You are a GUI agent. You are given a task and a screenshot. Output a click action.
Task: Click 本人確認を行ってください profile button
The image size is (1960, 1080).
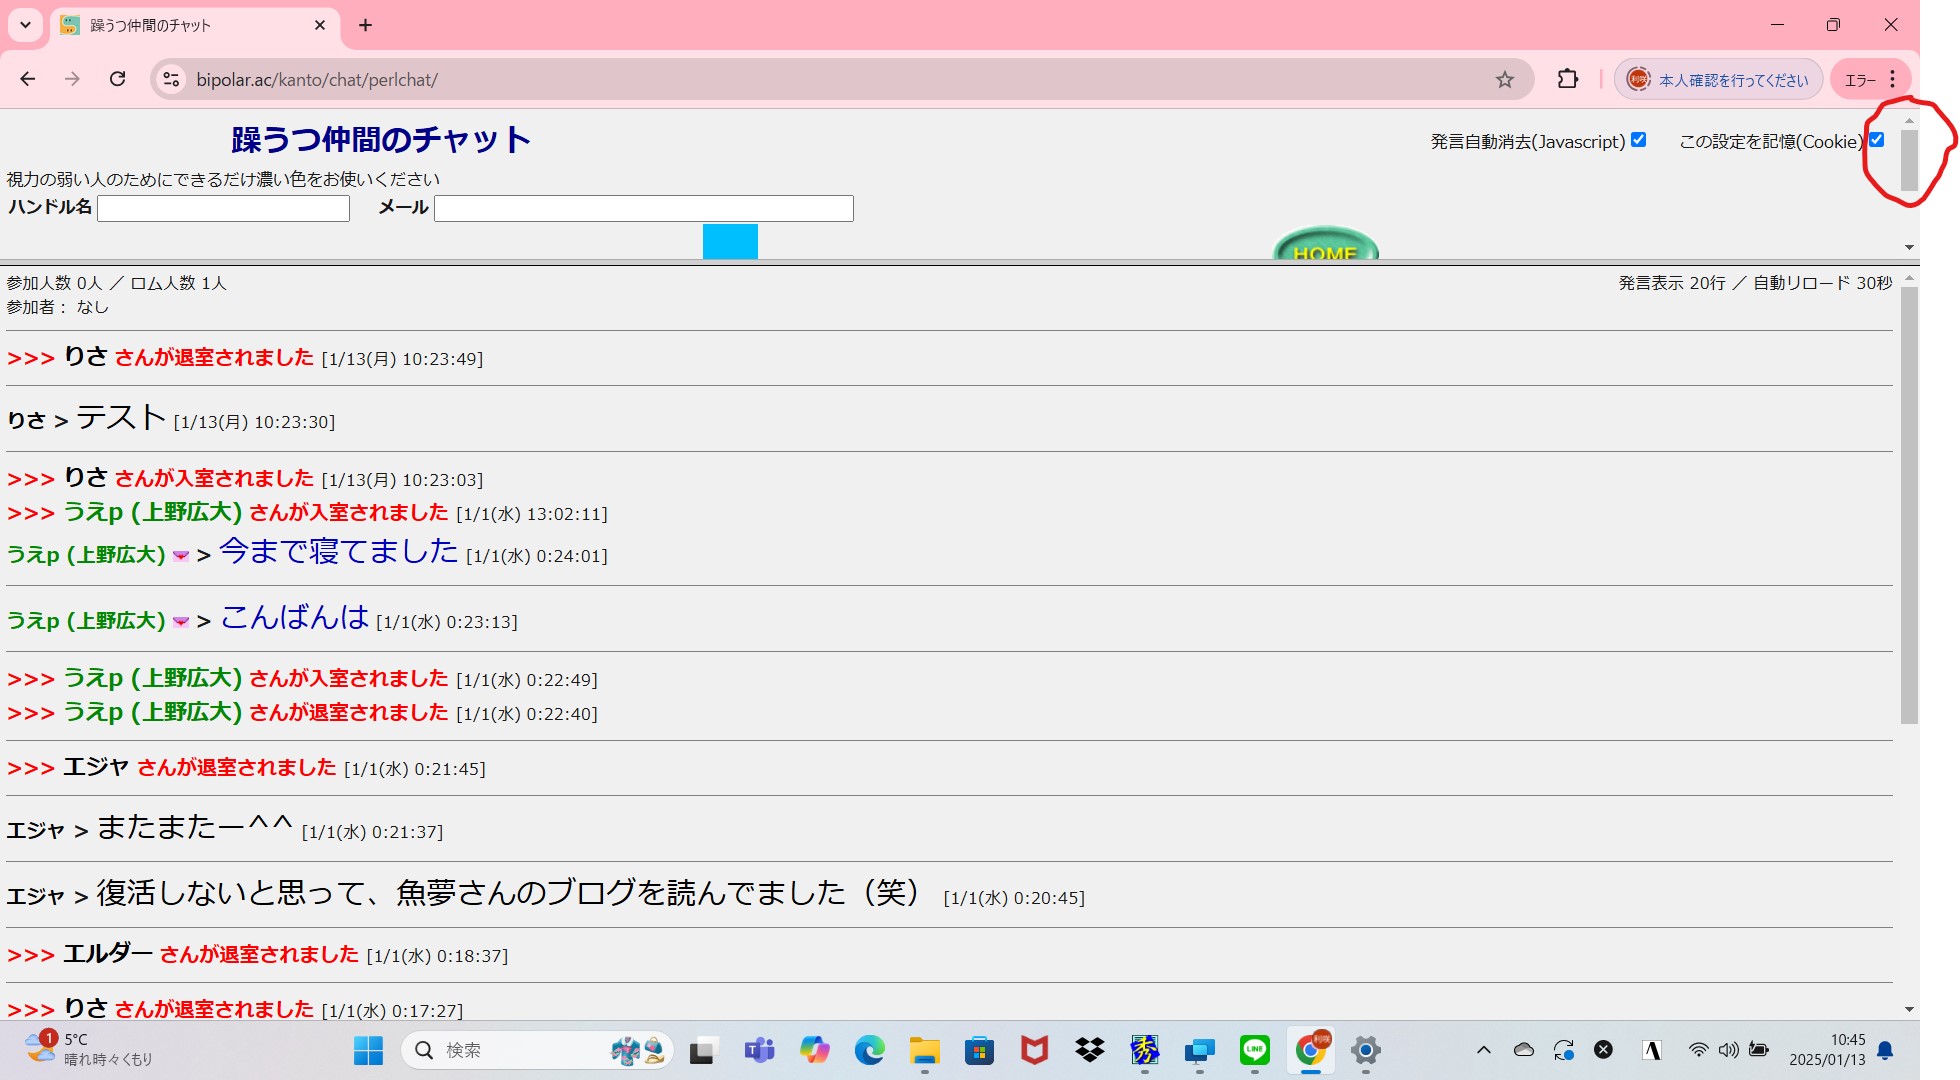[1719, 80]
